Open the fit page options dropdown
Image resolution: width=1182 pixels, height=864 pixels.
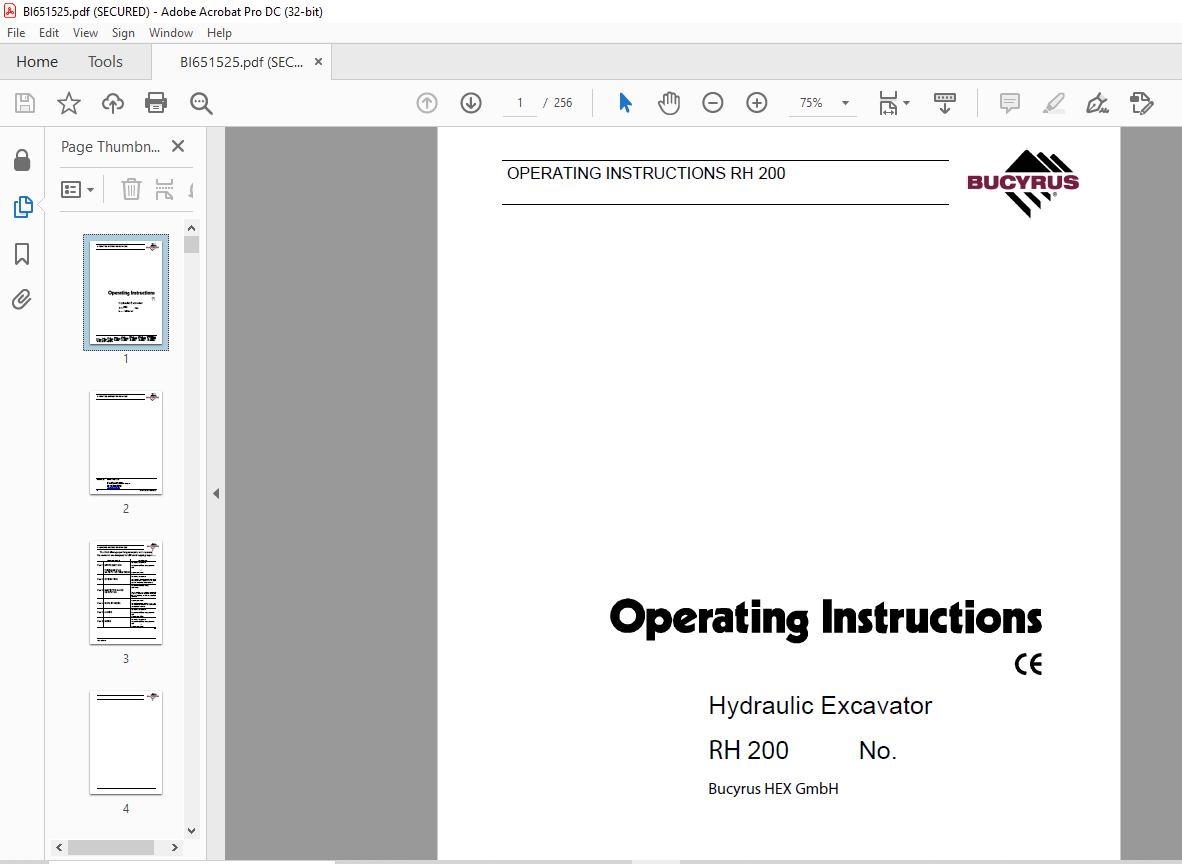[894, 103]
